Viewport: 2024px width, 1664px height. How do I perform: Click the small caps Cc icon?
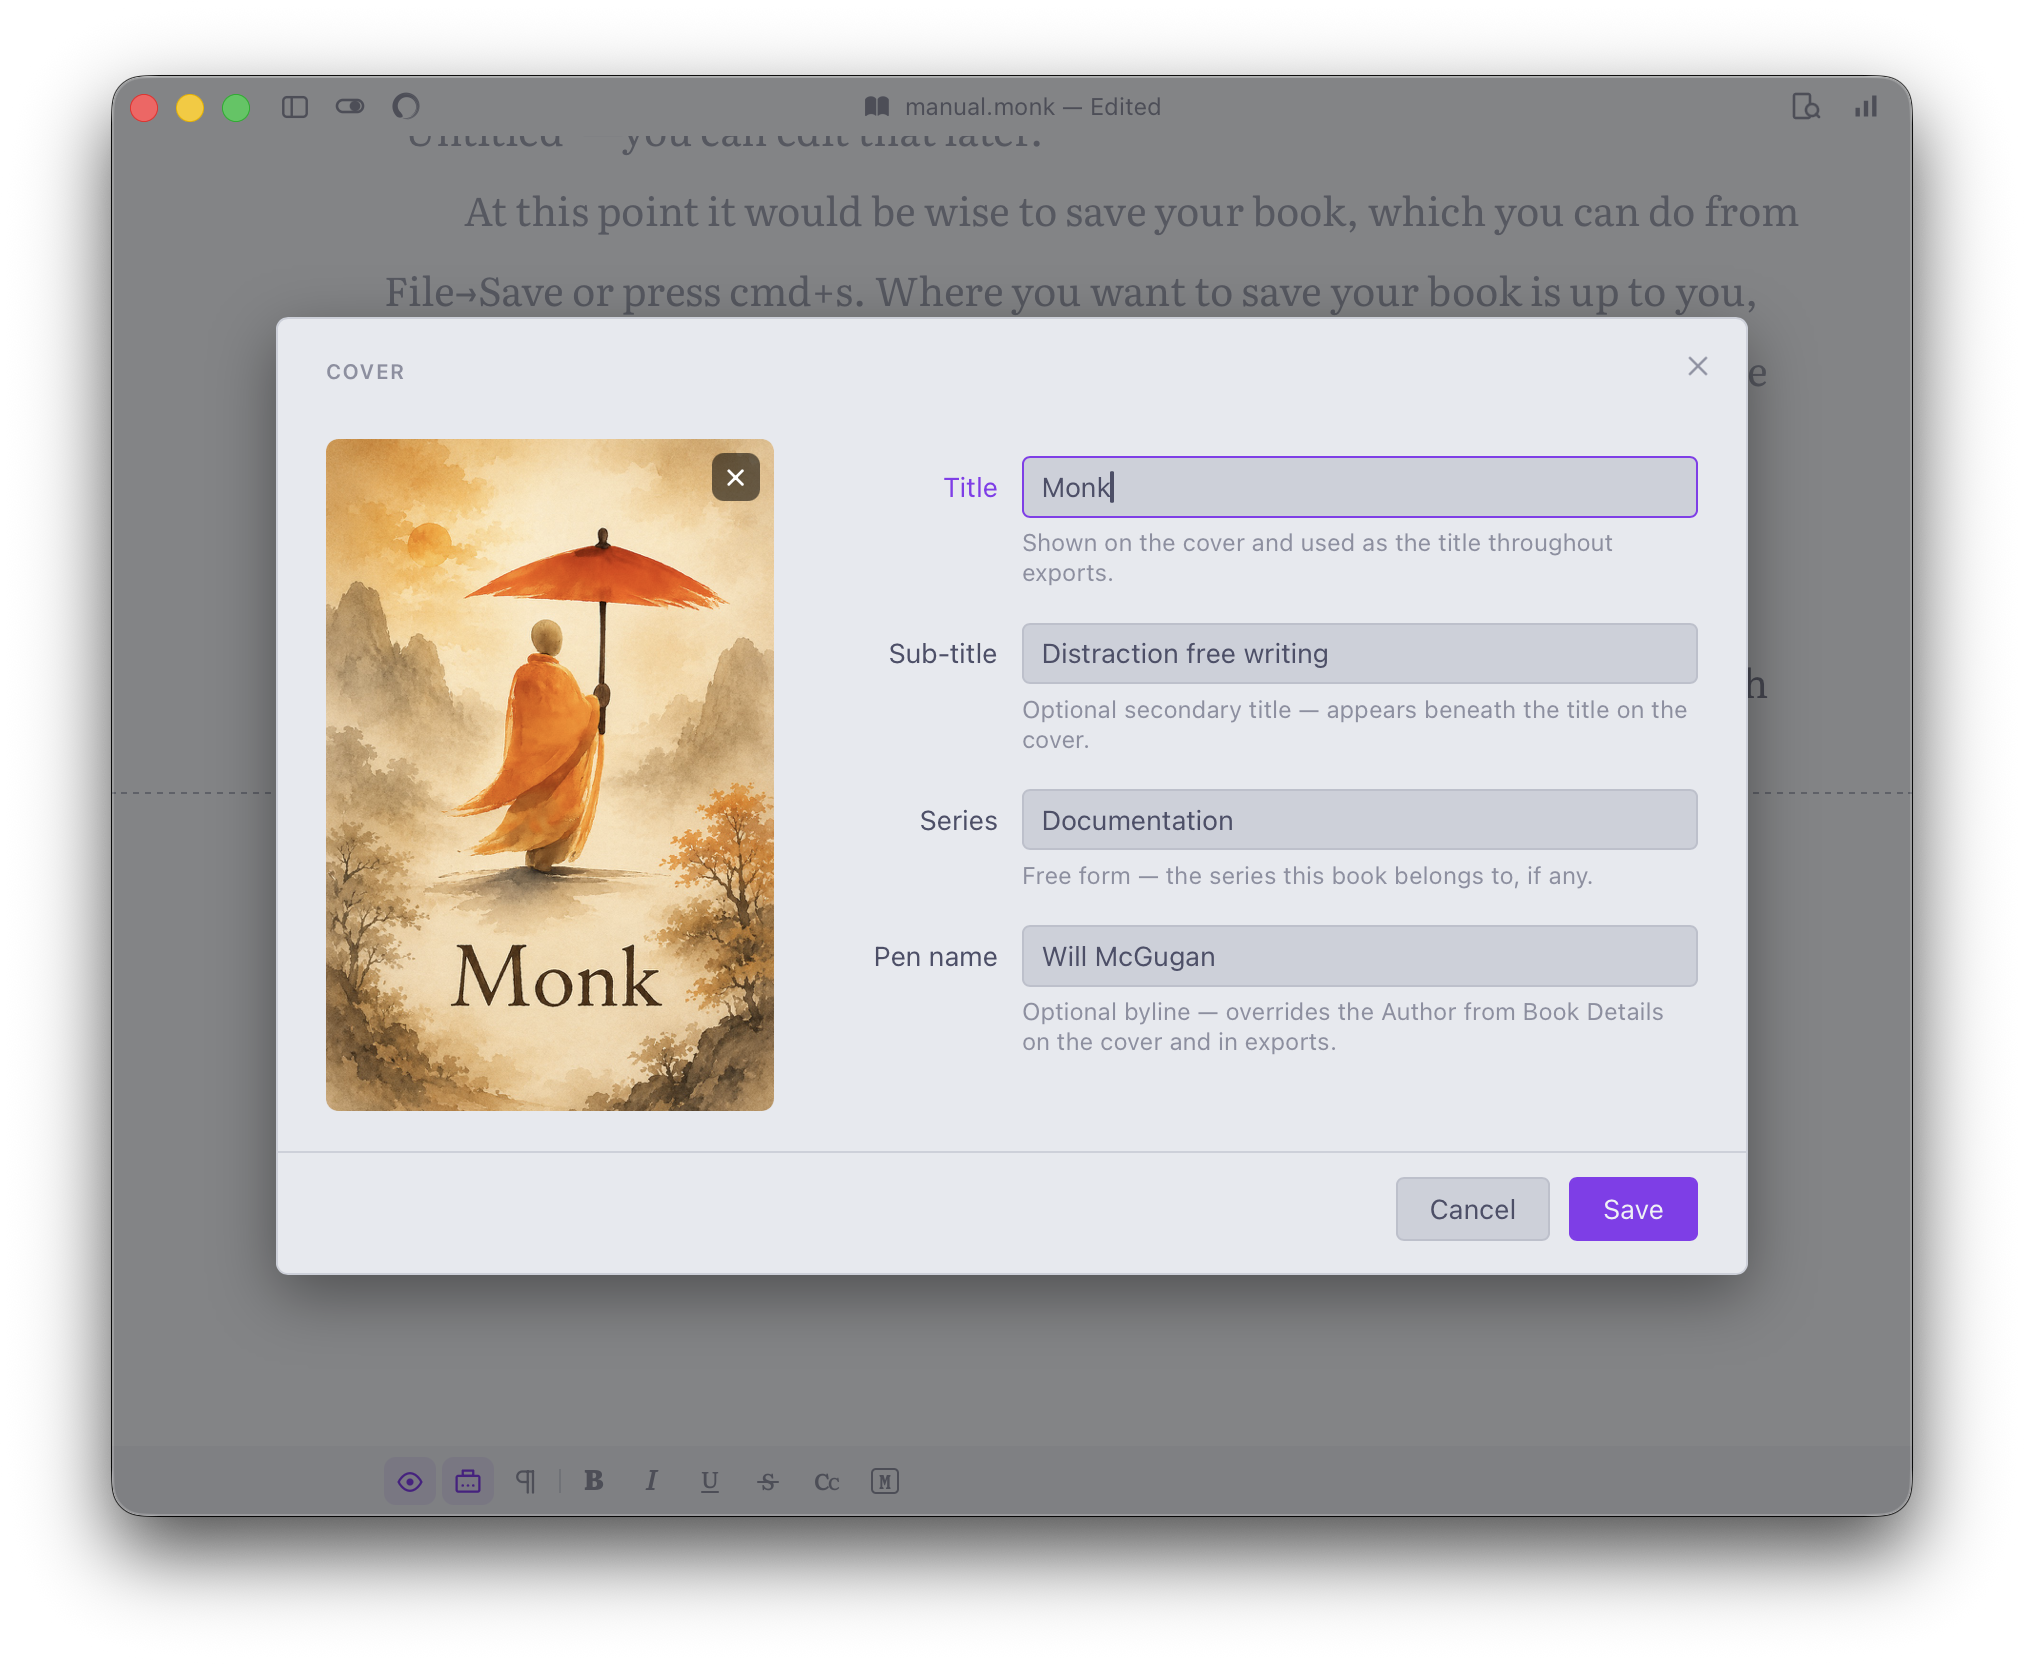click(827, 1481)
